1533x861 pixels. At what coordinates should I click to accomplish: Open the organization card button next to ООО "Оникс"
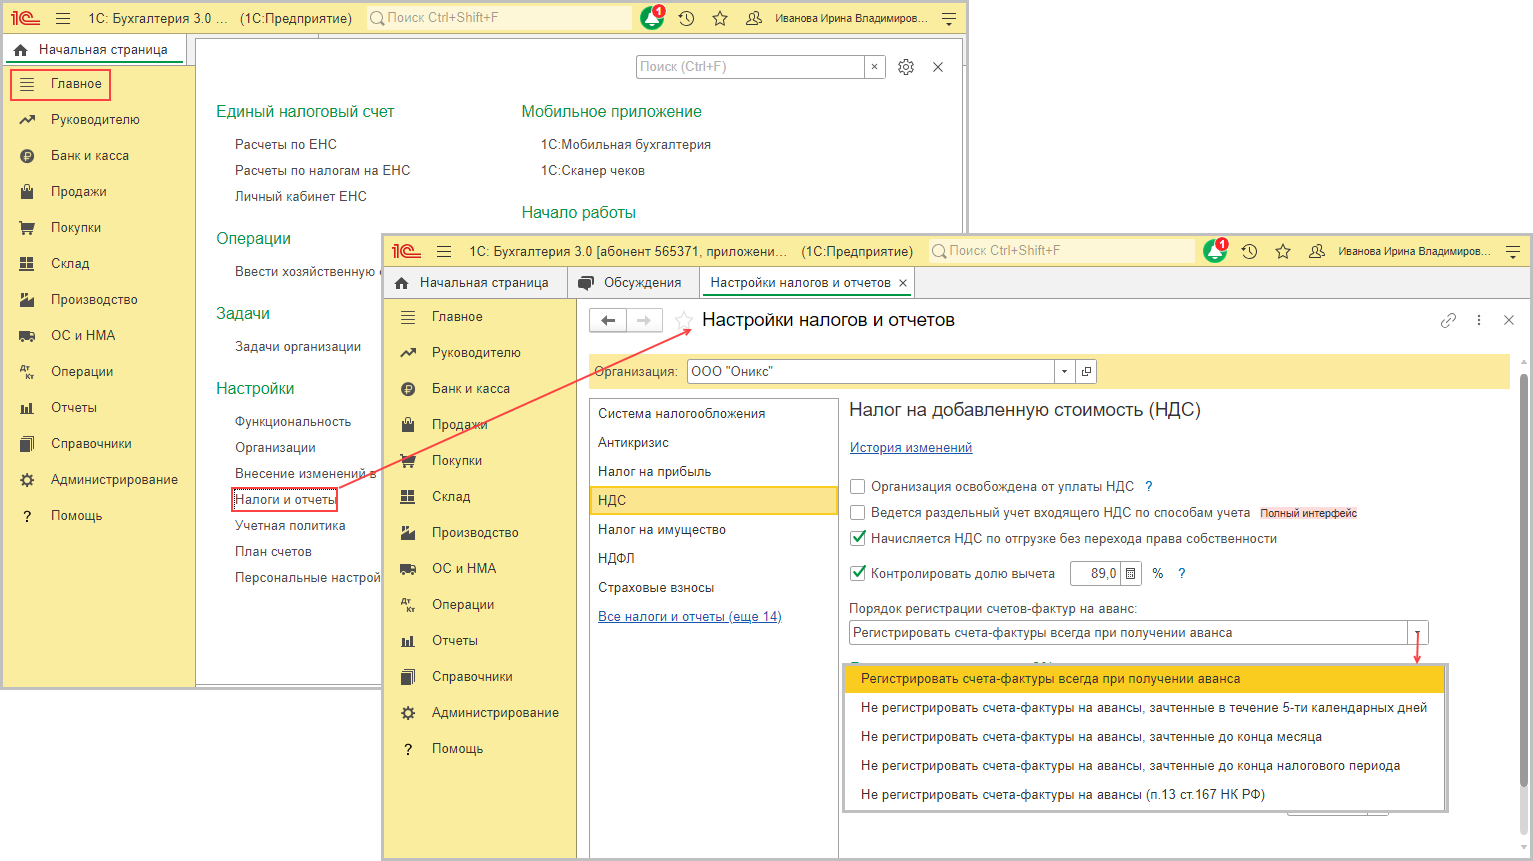[1086, 372]
